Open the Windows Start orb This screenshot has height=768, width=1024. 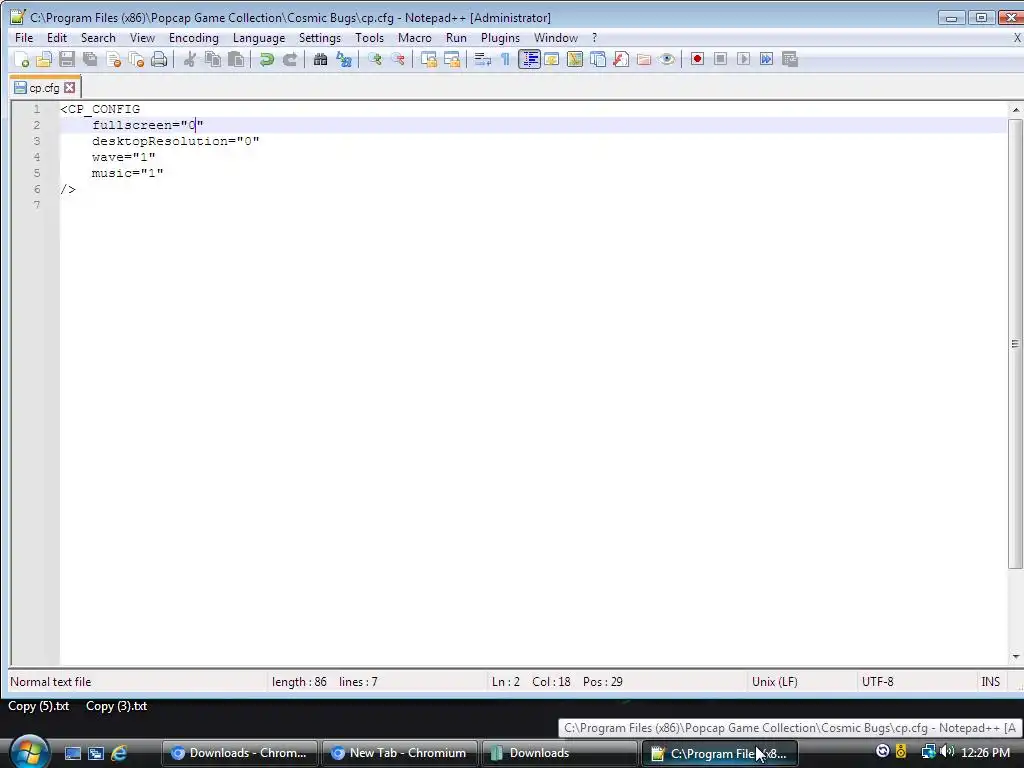(x=29, y=752)
